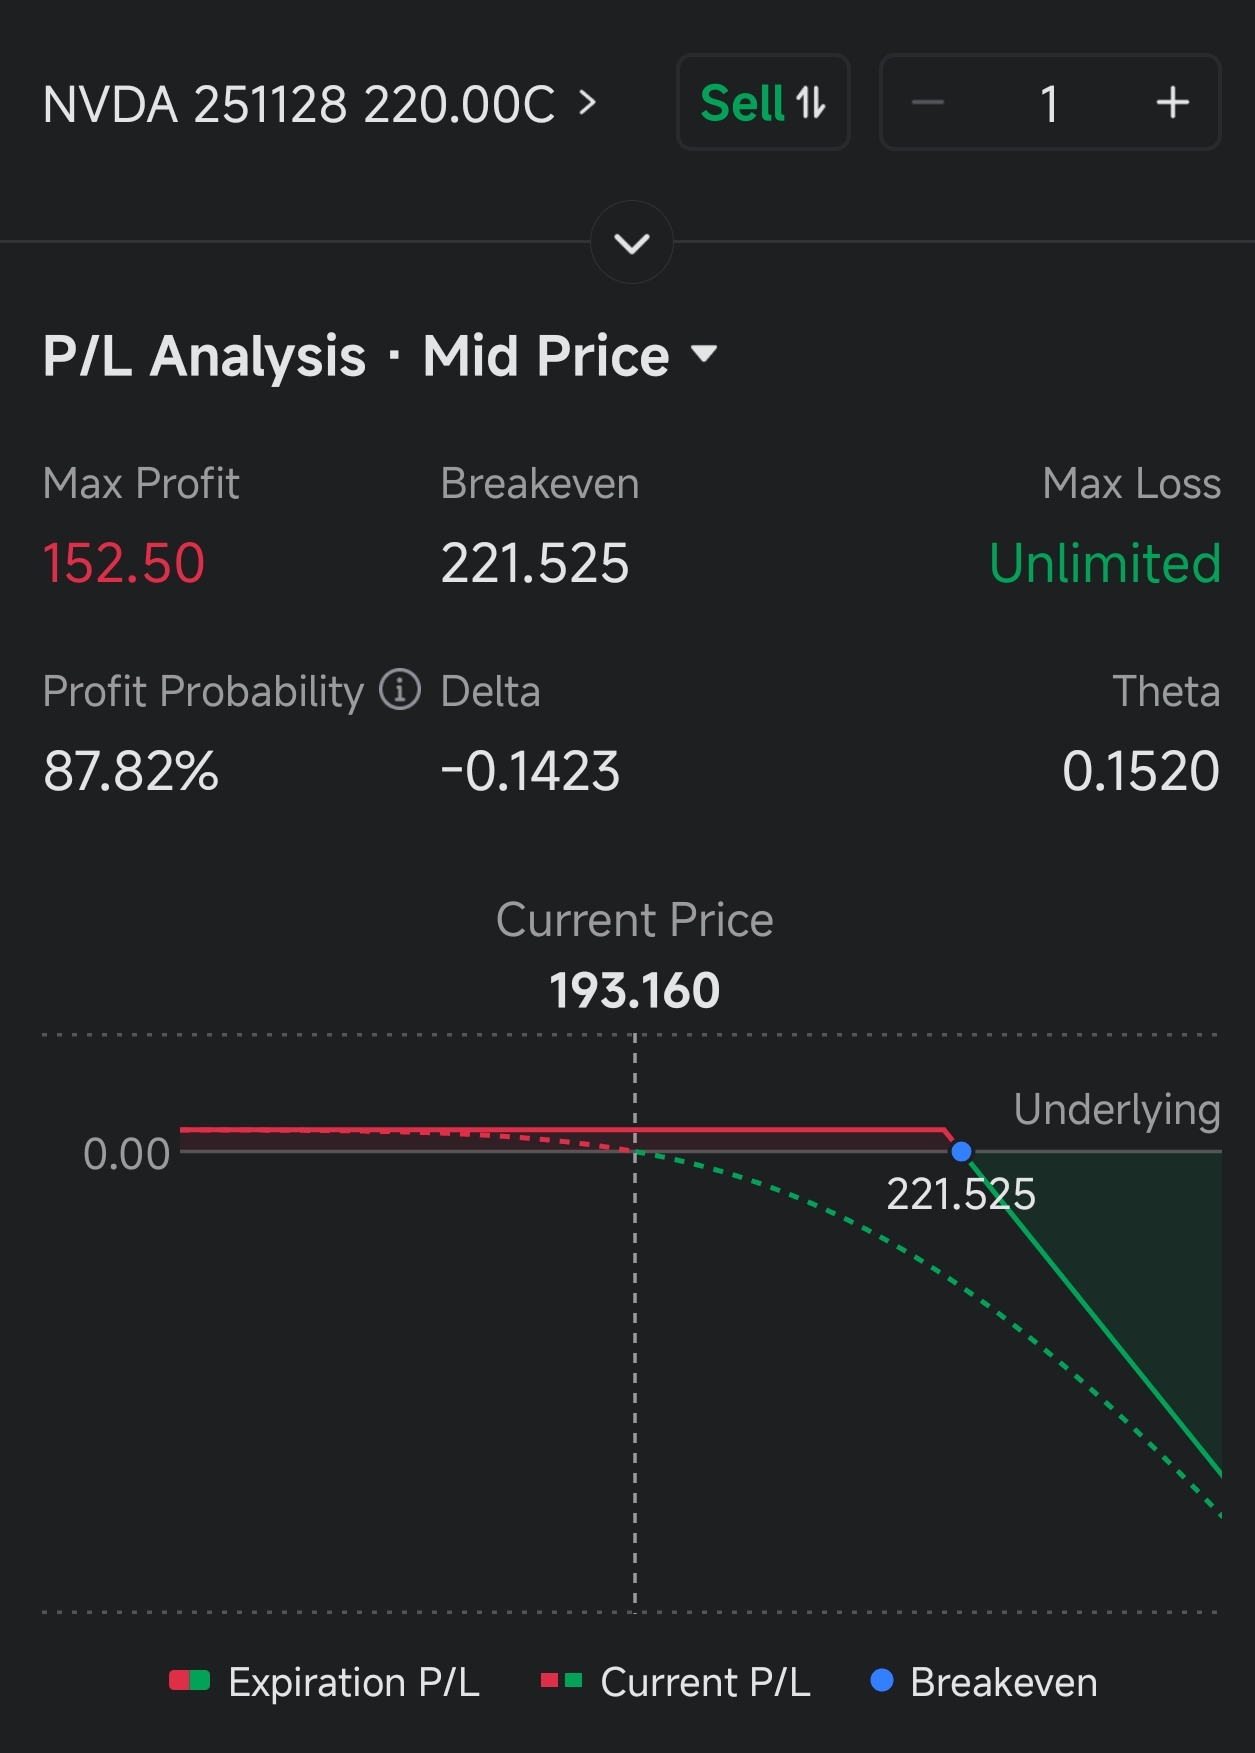Open NVDA 251128 220.00C option details
The height and width of the screenshot is (1753, 1255).
pos(299,104)
